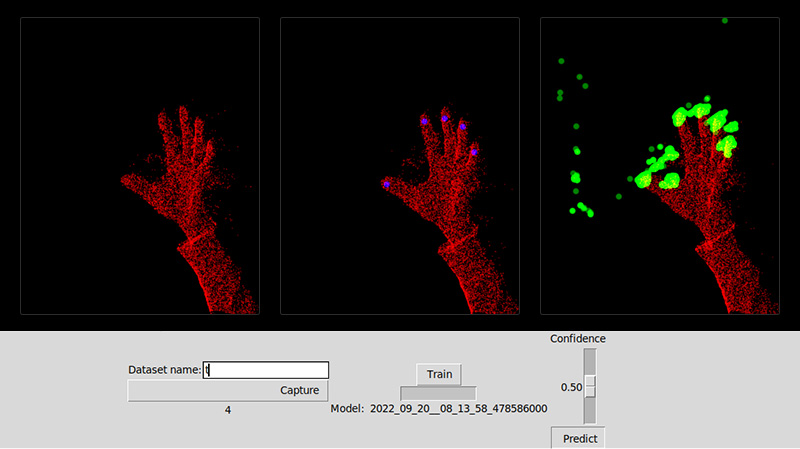Click the blue thumb-tip marker in middle panel
This screenshot has width=800, height=449.
386,184
